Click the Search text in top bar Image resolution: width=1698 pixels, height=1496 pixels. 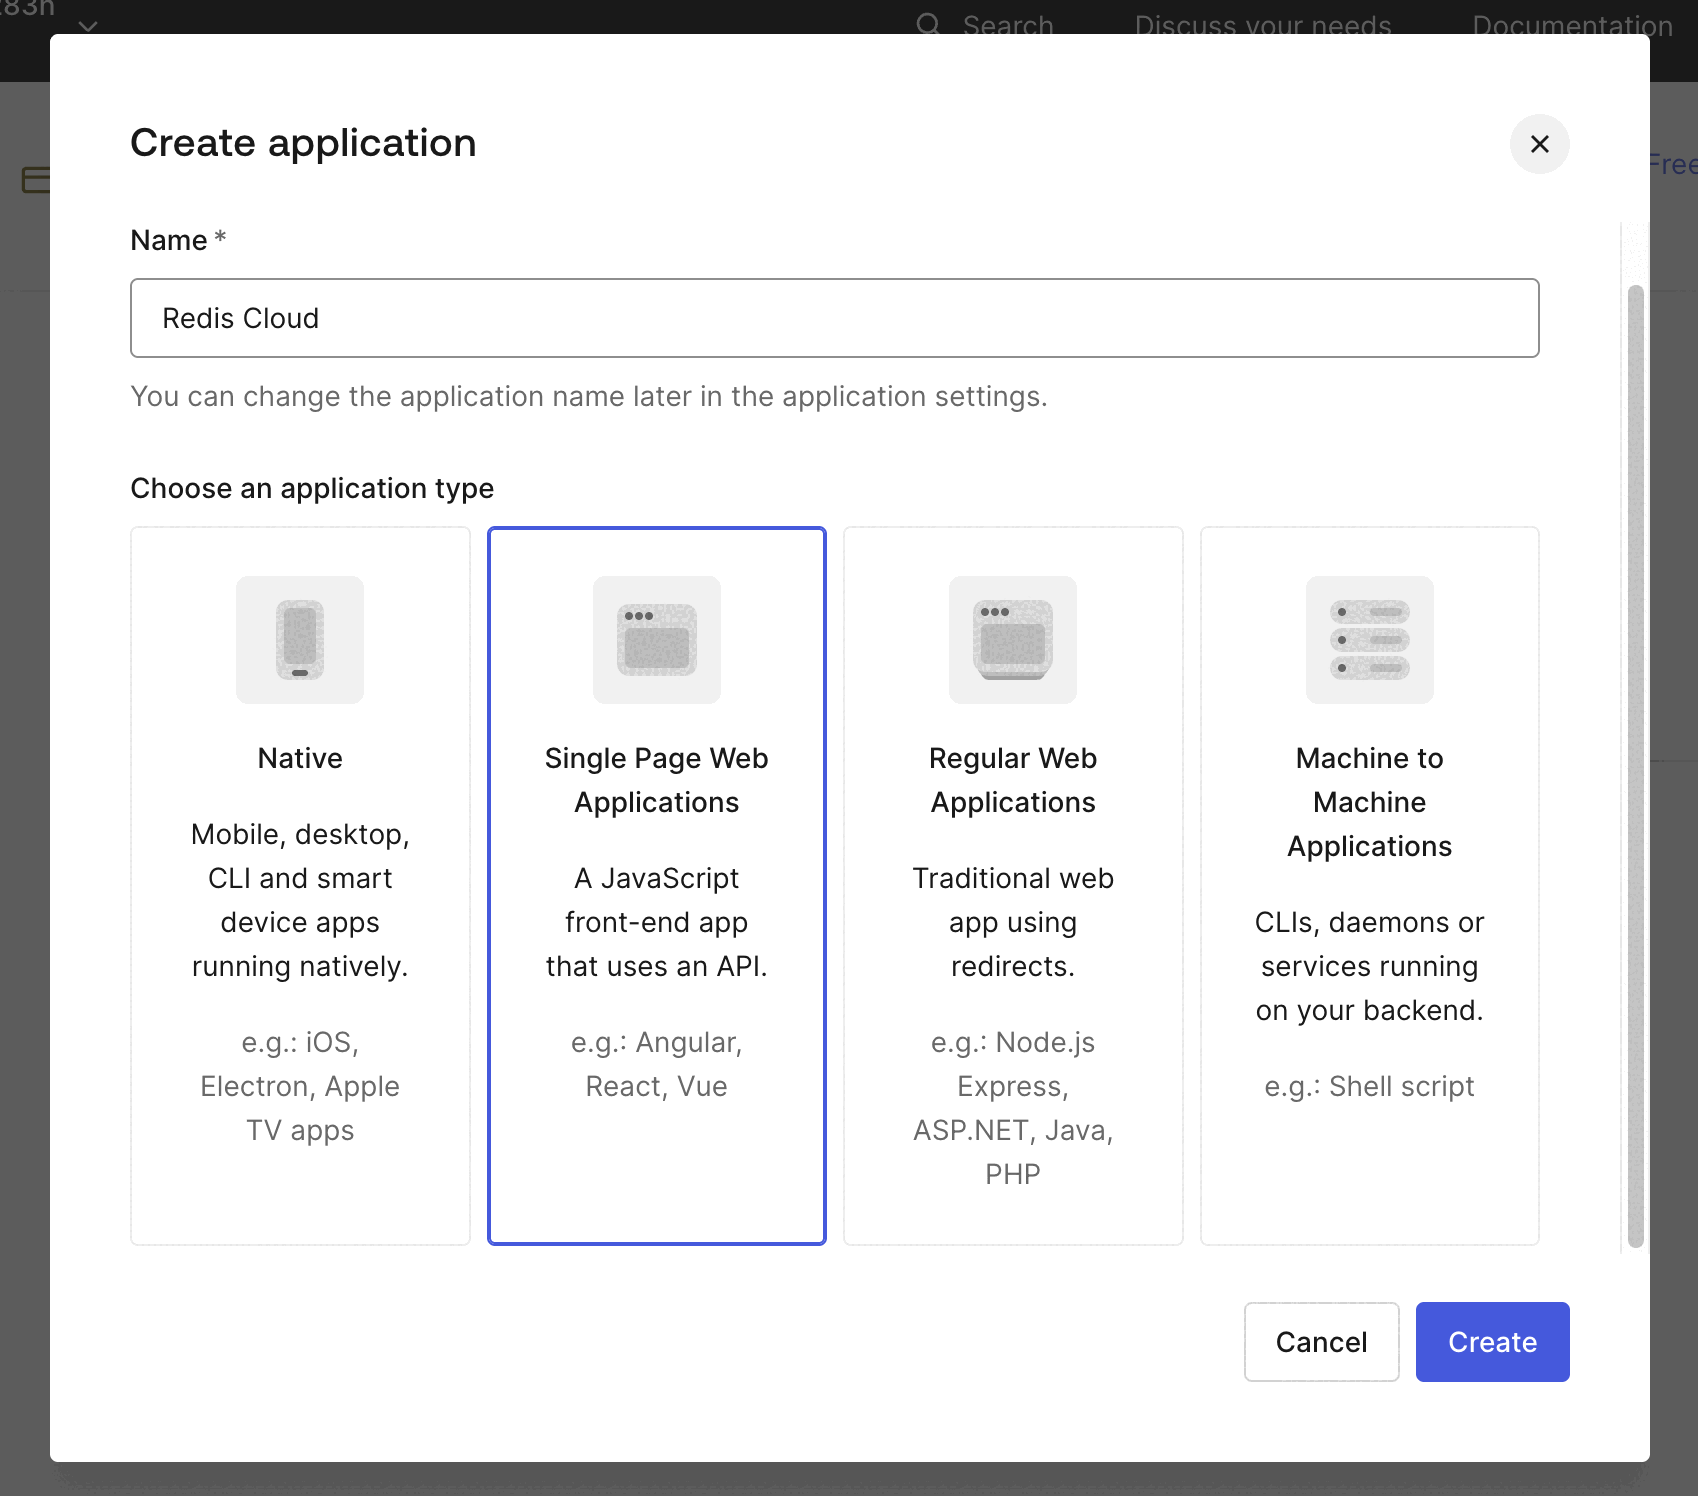pos(1007,26)
